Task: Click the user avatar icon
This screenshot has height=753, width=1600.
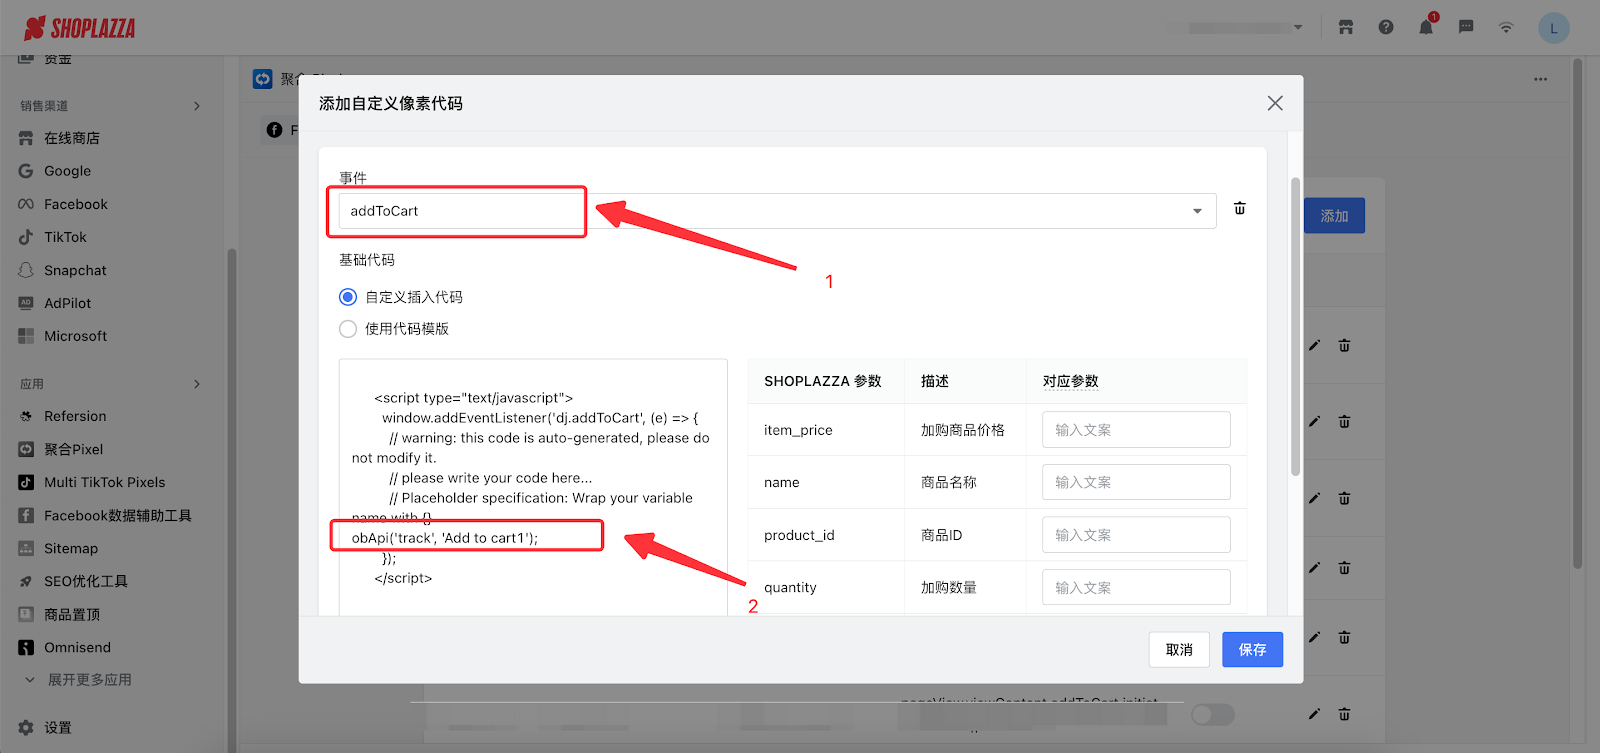Action: [x=1553, y=28]
